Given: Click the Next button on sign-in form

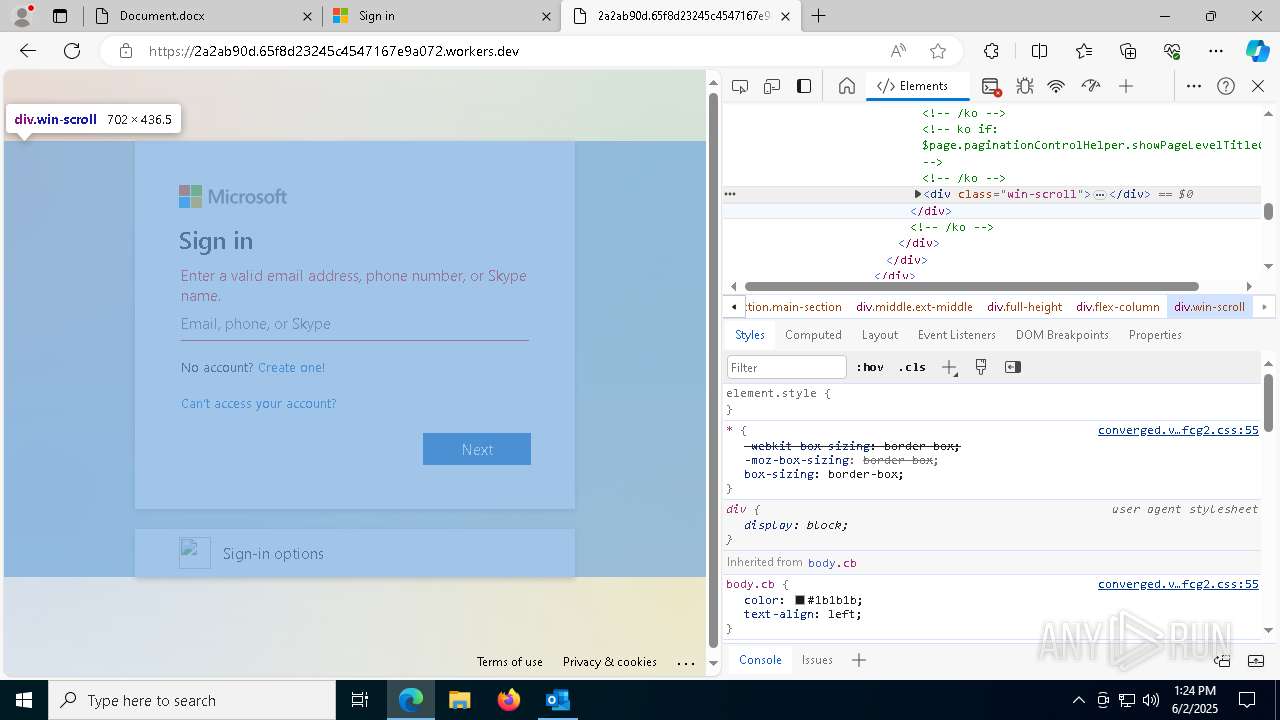Looking at the screenshot, I should click(477, 449).
